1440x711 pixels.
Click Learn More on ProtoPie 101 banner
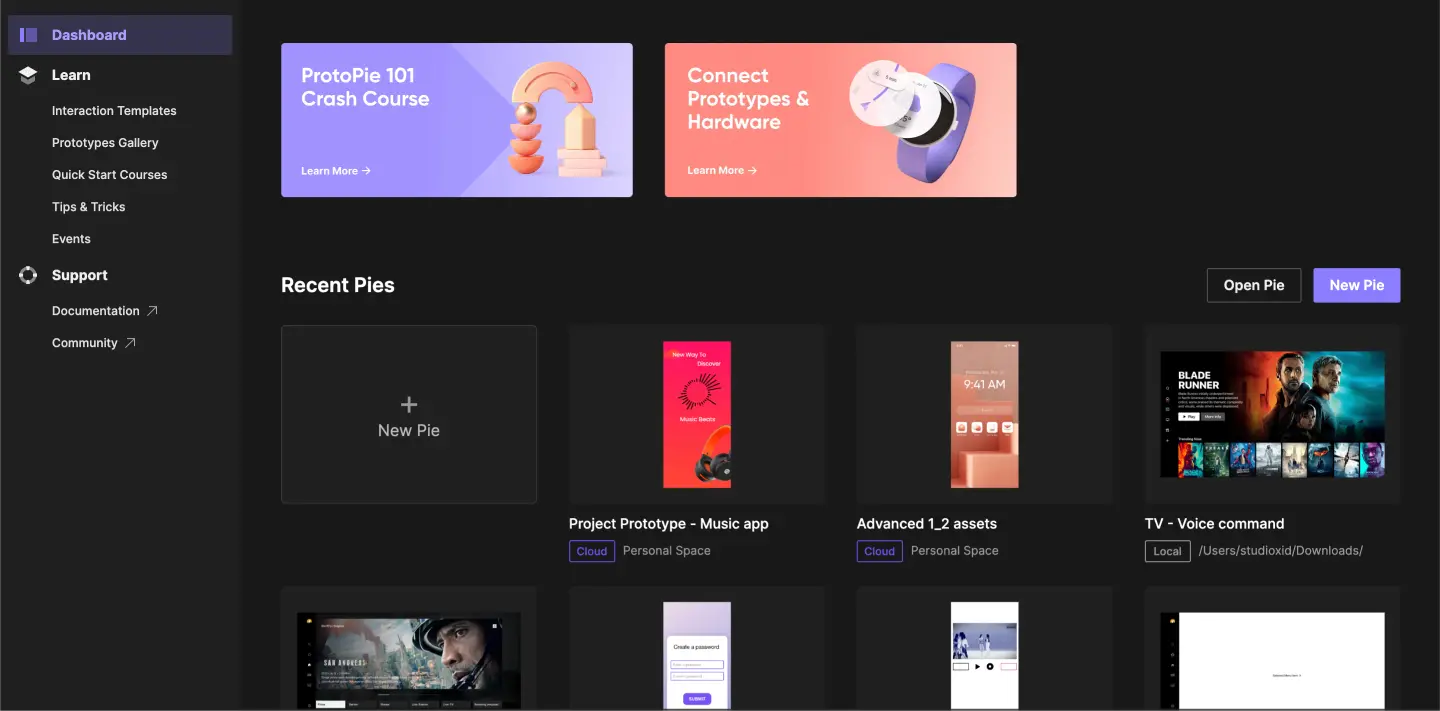pyautogui.click(x=335, y=171)
